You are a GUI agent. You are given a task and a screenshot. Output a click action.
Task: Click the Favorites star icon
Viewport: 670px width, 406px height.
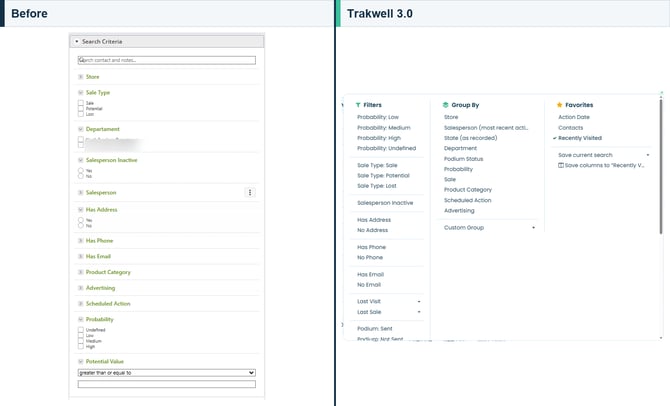559,105
